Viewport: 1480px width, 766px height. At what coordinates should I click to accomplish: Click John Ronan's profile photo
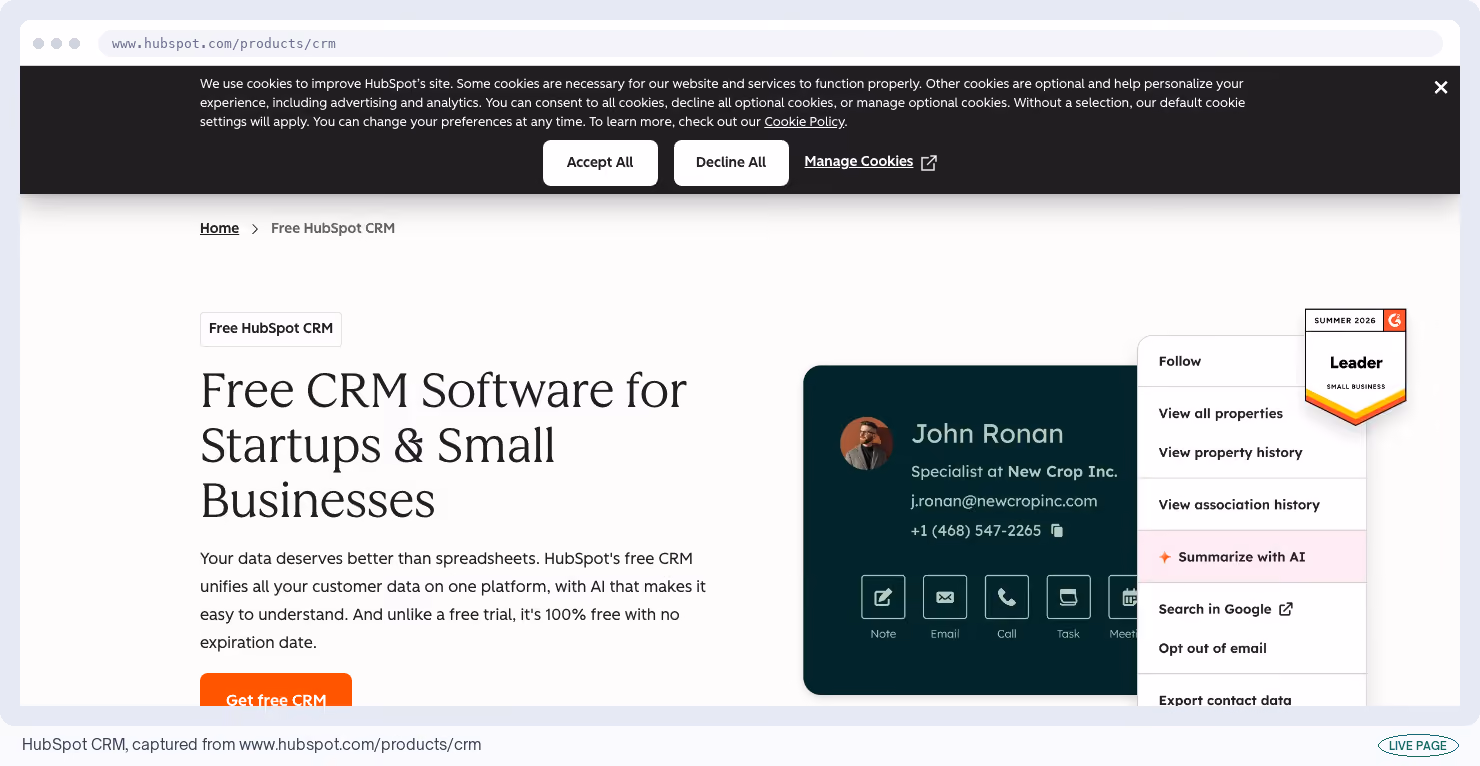point(866,443)
